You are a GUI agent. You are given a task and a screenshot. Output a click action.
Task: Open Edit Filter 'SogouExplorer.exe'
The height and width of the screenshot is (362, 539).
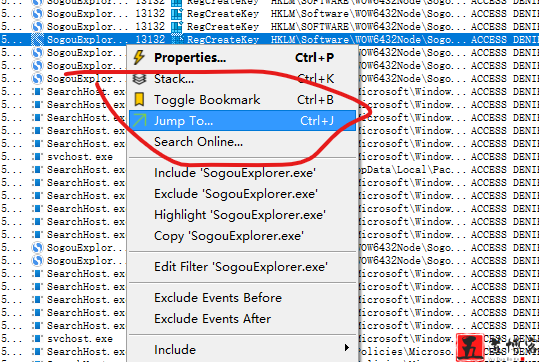coord(242,267)
